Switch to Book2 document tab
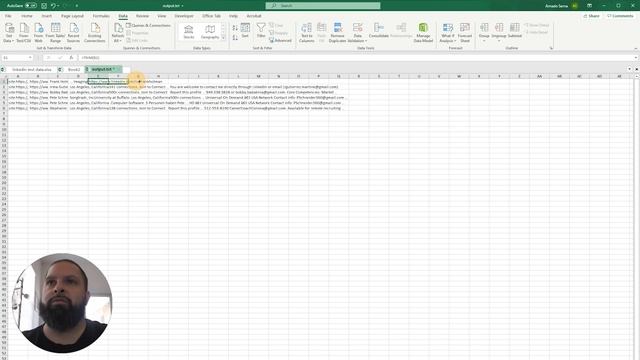This screenshot has height=360, width=640. (73, 69)
